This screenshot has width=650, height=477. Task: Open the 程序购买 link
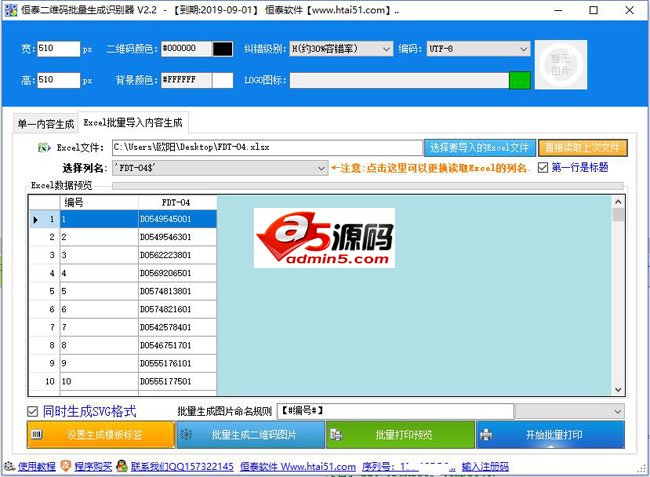pyautogui.click(x=93, y=467)
